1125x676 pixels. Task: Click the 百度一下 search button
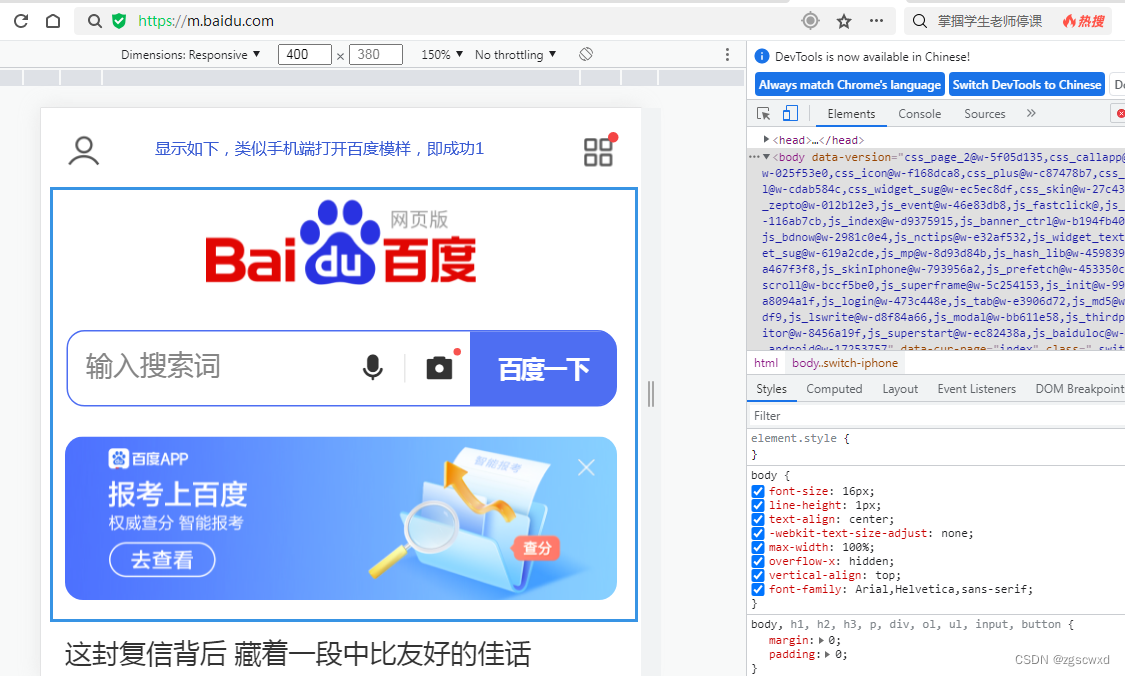(x=543, y=369)
